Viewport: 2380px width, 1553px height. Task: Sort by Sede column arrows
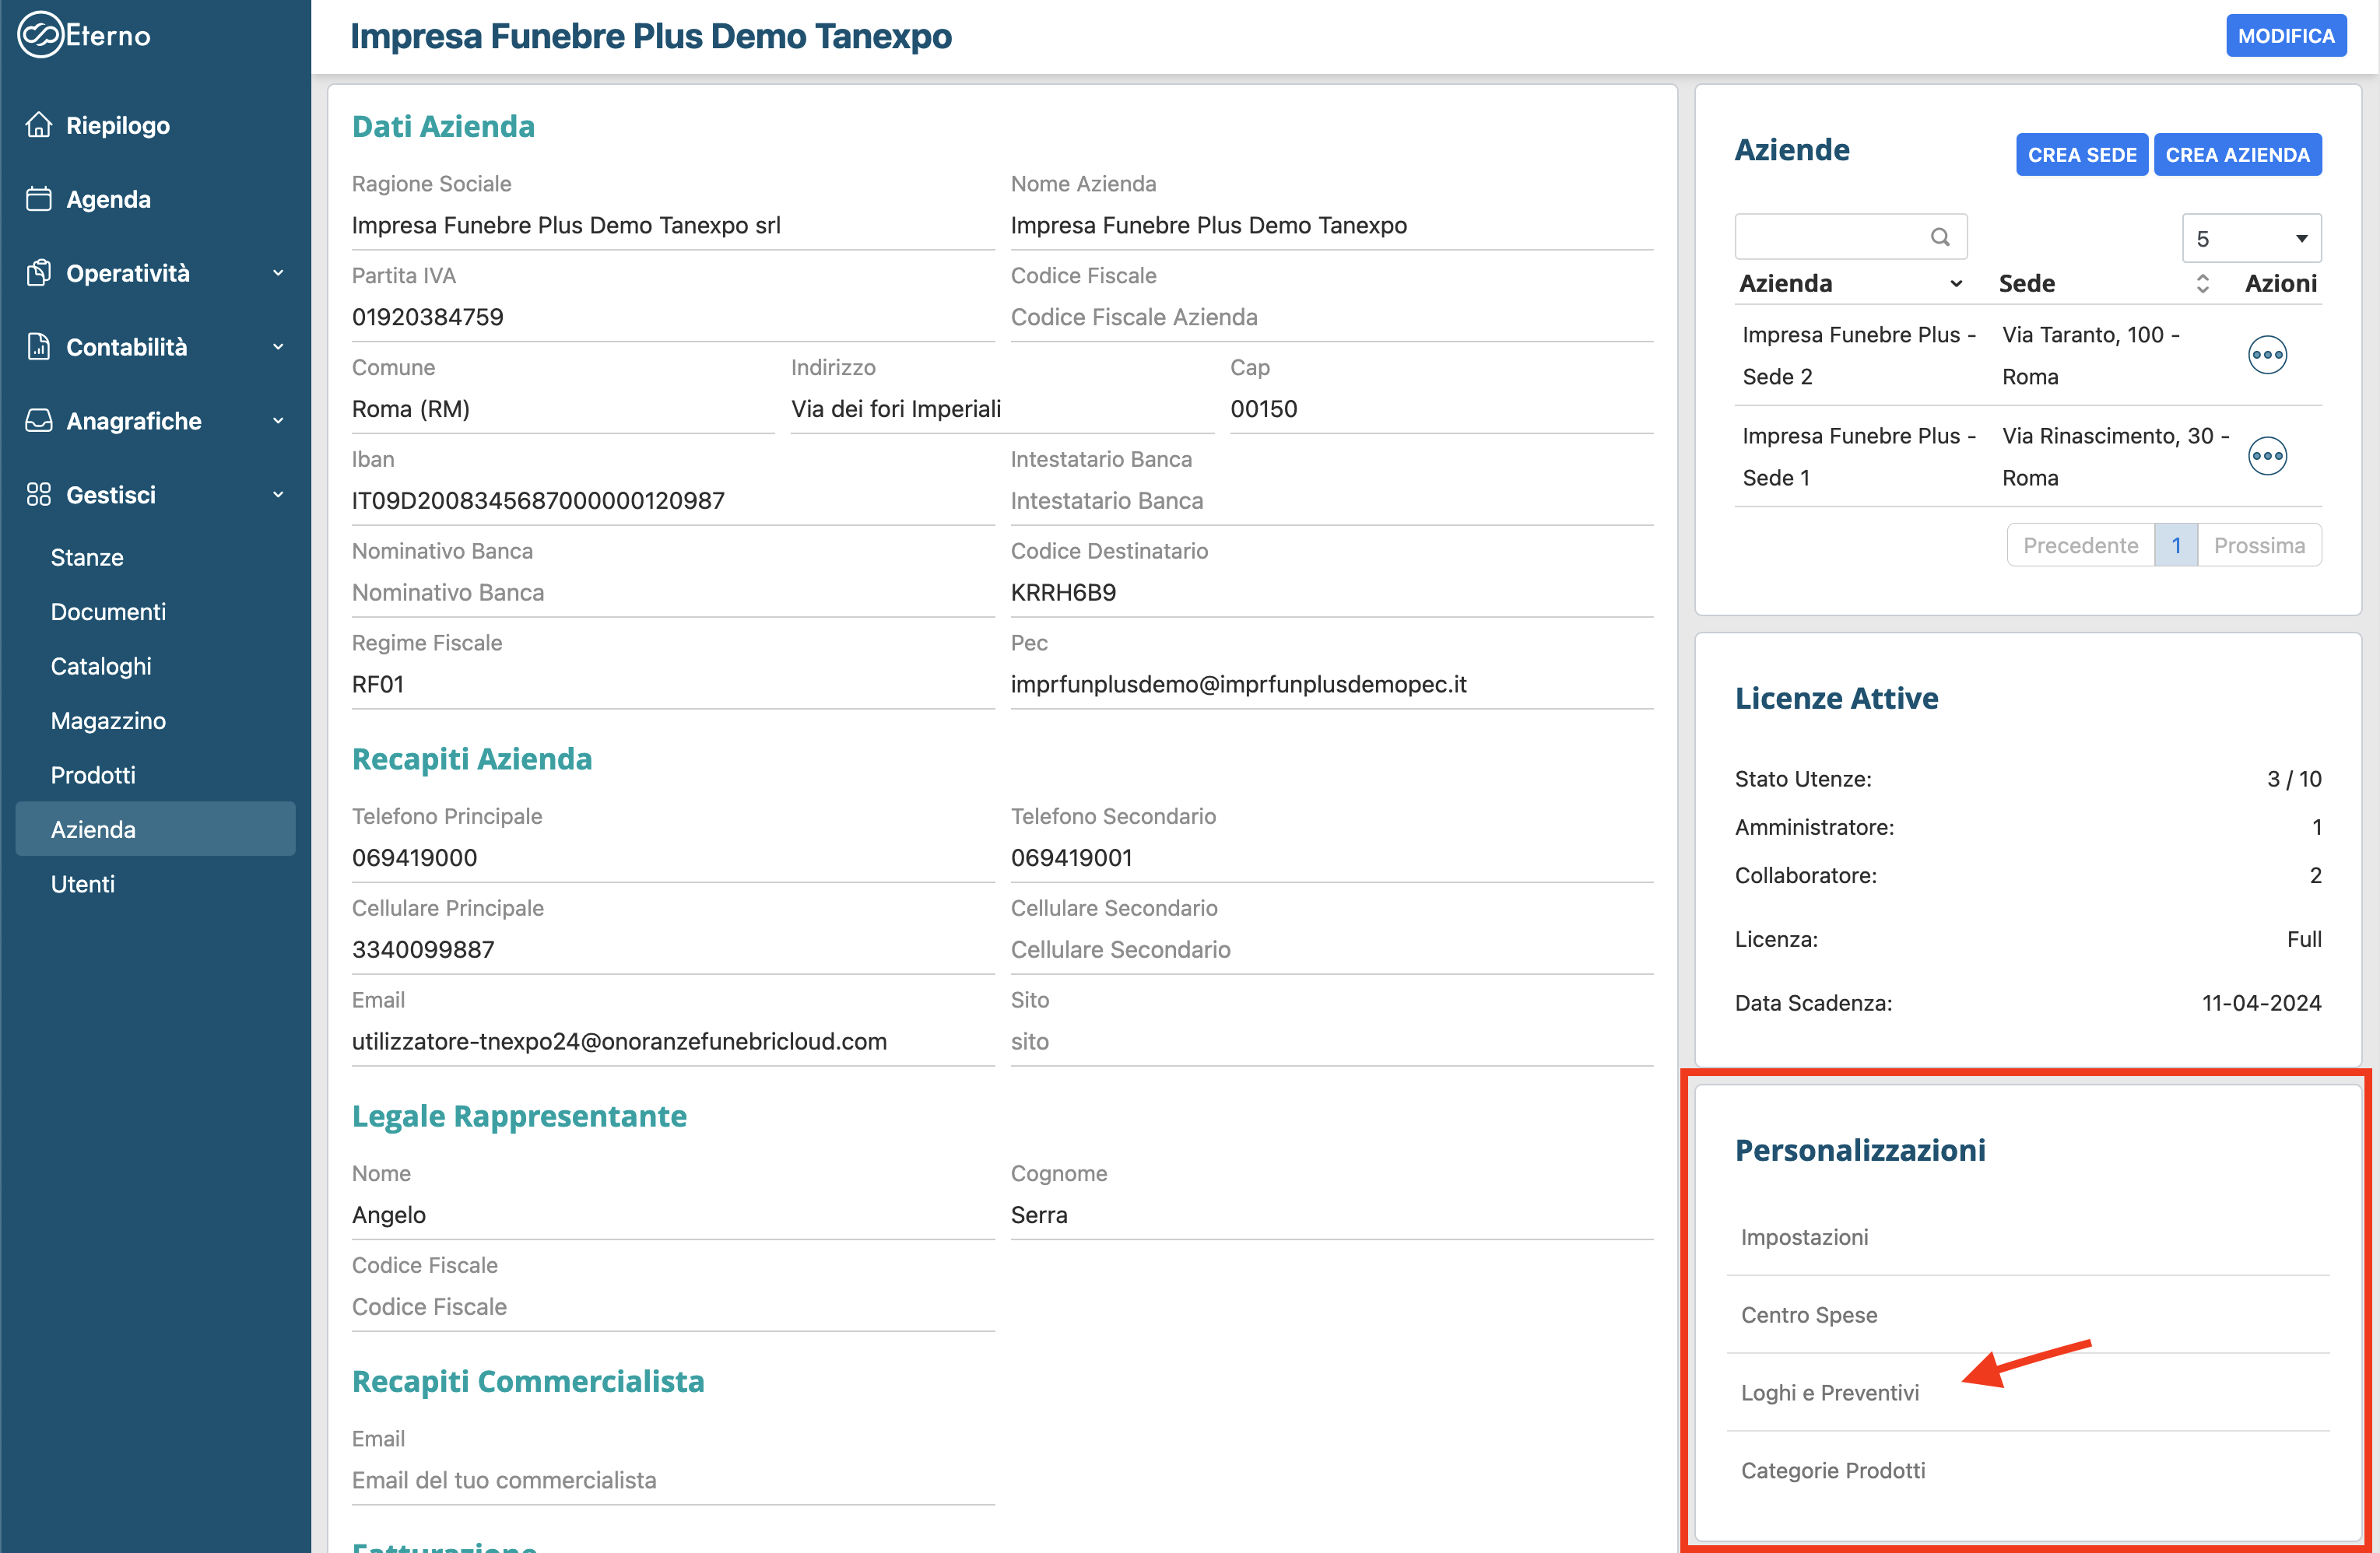(2202, 284)
